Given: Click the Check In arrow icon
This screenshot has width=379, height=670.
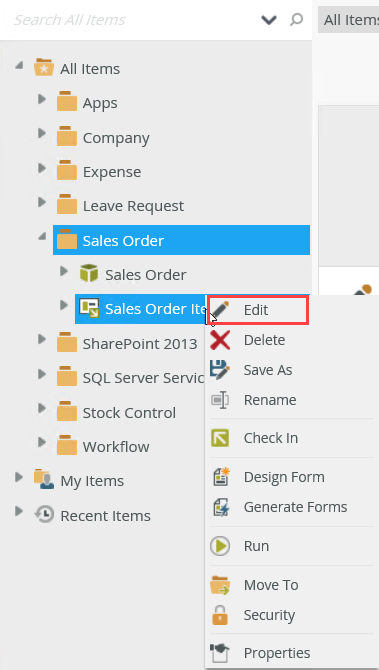Looking at the screenshot, I should point(220,438).
